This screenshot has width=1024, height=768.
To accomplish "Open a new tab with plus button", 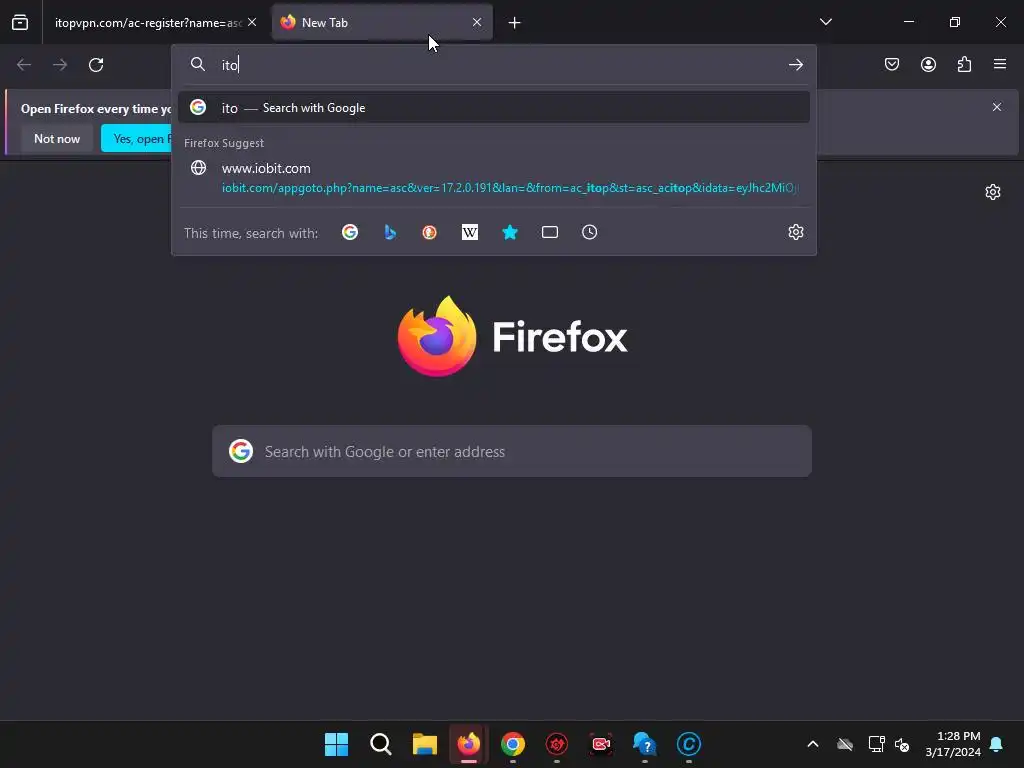I will pos(515,23).
